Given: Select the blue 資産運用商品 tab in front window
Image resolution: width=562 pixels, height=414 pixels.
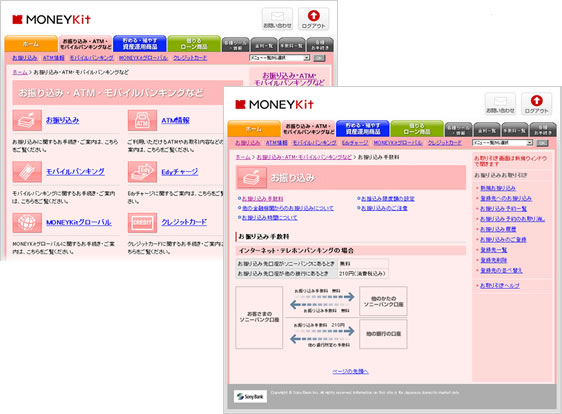Looking at the screenshot, I should (363, 128).
